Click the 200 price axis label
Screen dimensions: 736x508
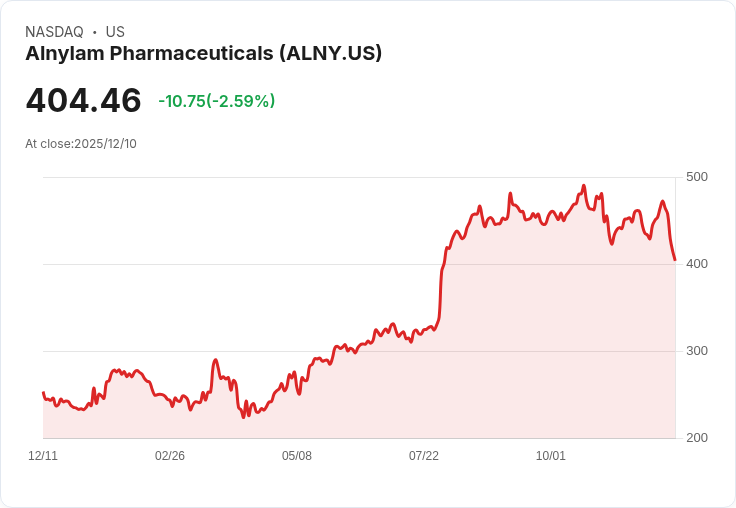click(697, 438)
